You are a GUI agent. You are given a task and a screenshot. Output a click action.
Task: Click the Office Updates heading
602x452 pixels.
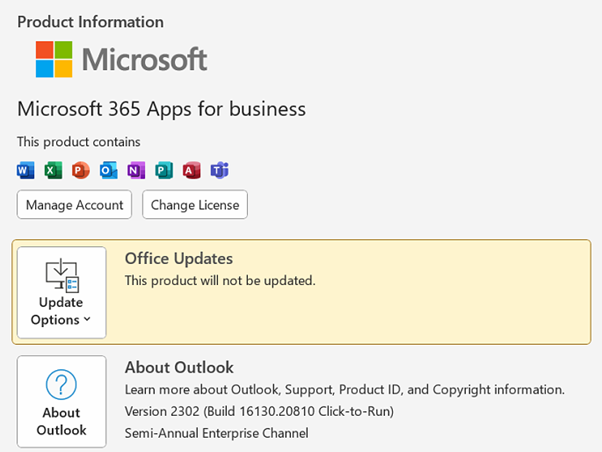pos(179,258)
